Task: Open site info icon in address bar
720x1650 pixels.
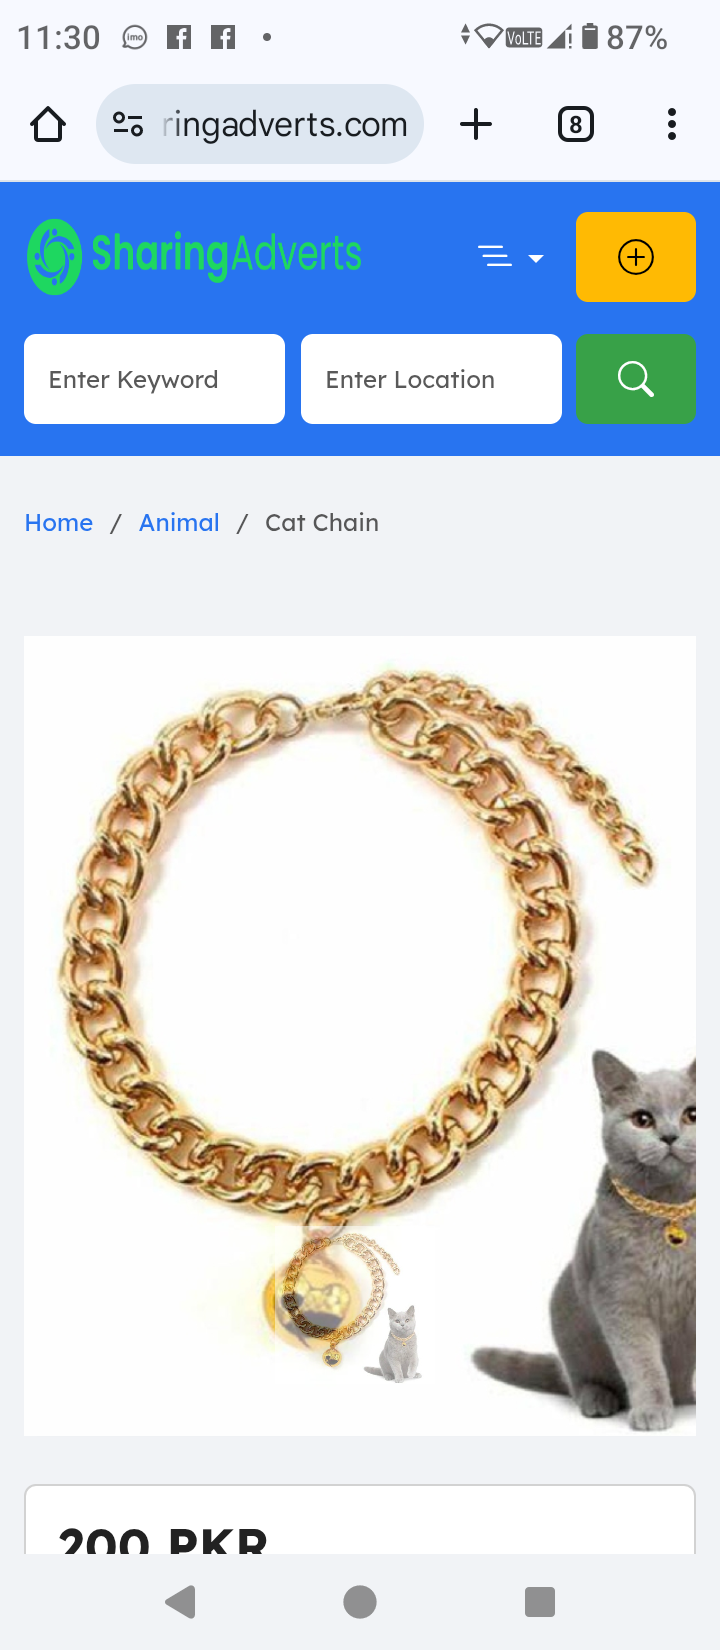Action: click(128, 124)
